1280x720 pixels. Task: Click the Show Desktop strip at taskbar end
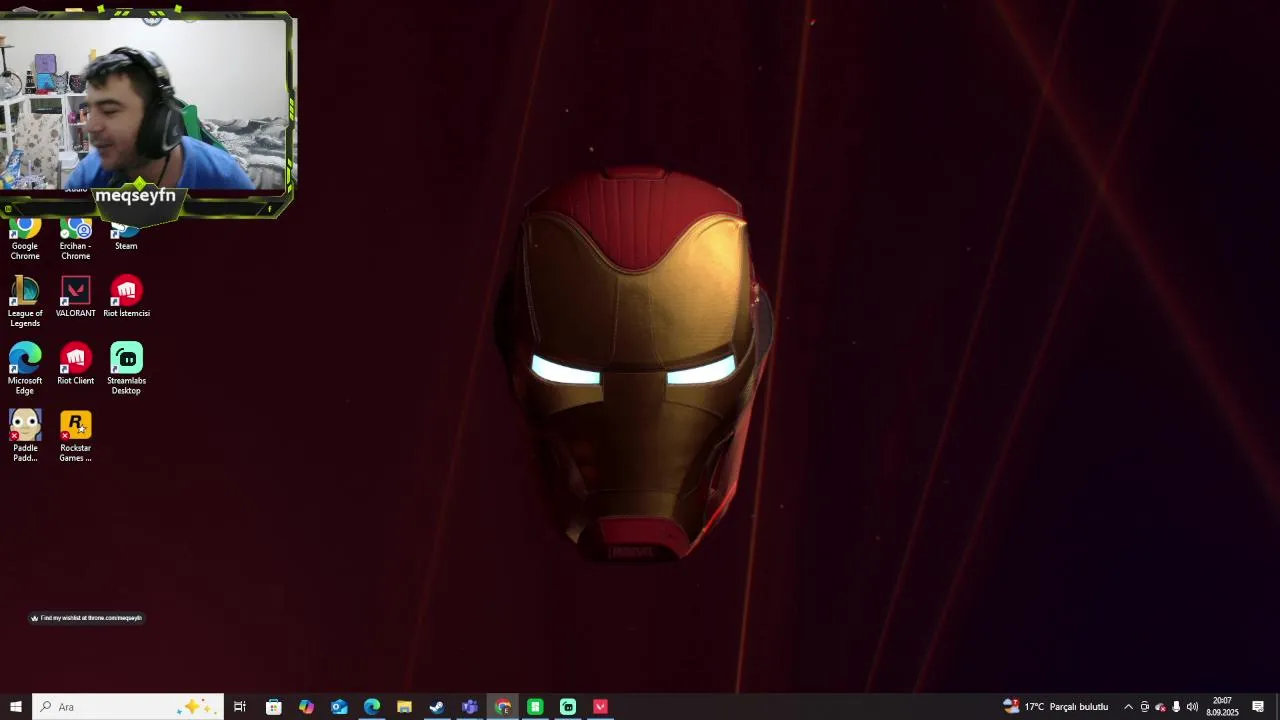point(1277,707)
